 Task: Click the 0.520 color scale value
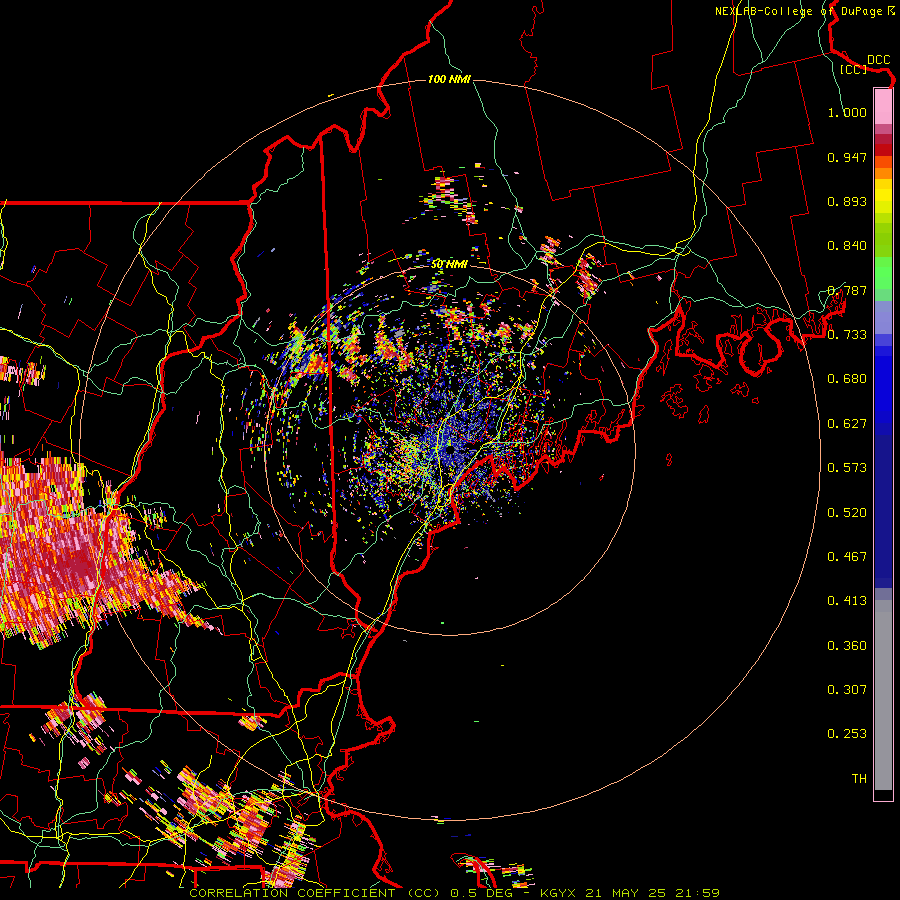[x=847, y=513]
